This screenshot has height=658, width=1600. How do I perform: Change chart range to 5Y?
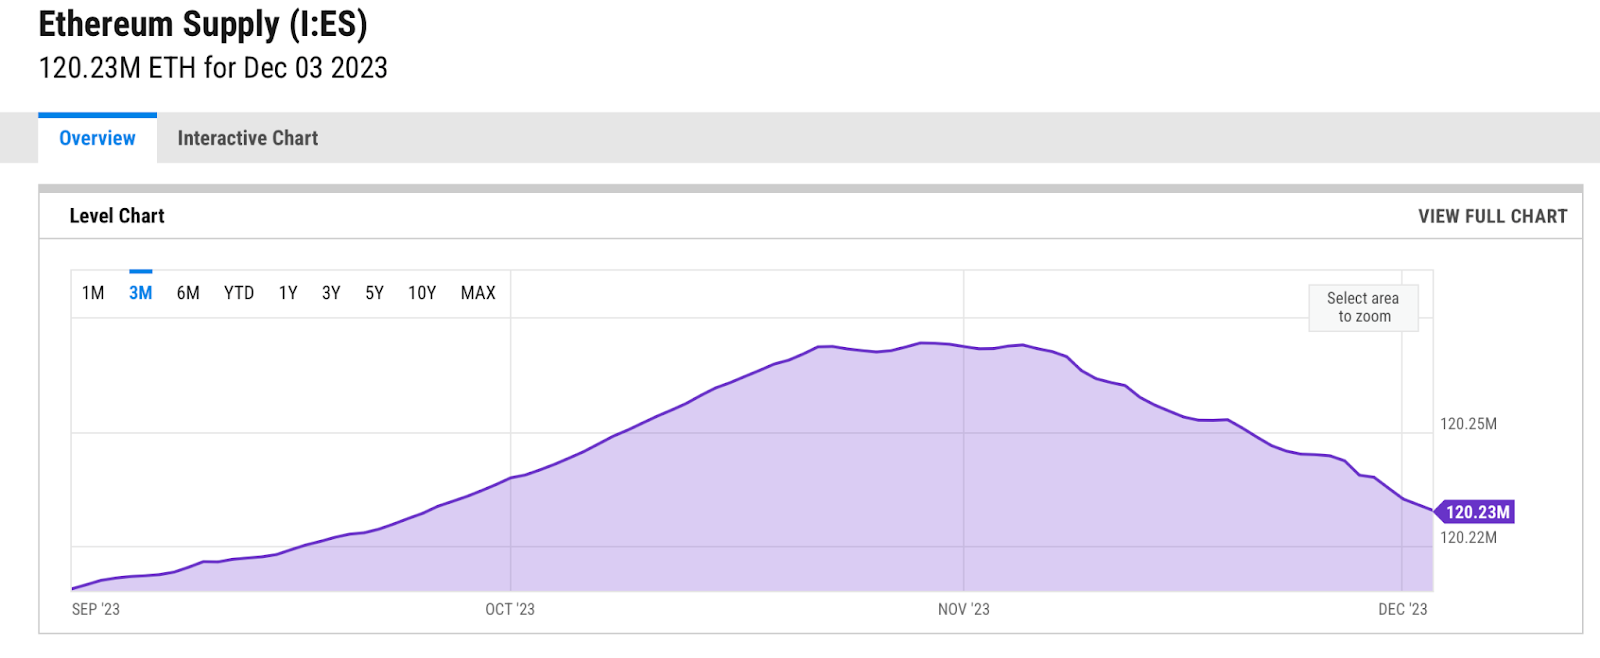pyautogui.click(x=374, y=293)
